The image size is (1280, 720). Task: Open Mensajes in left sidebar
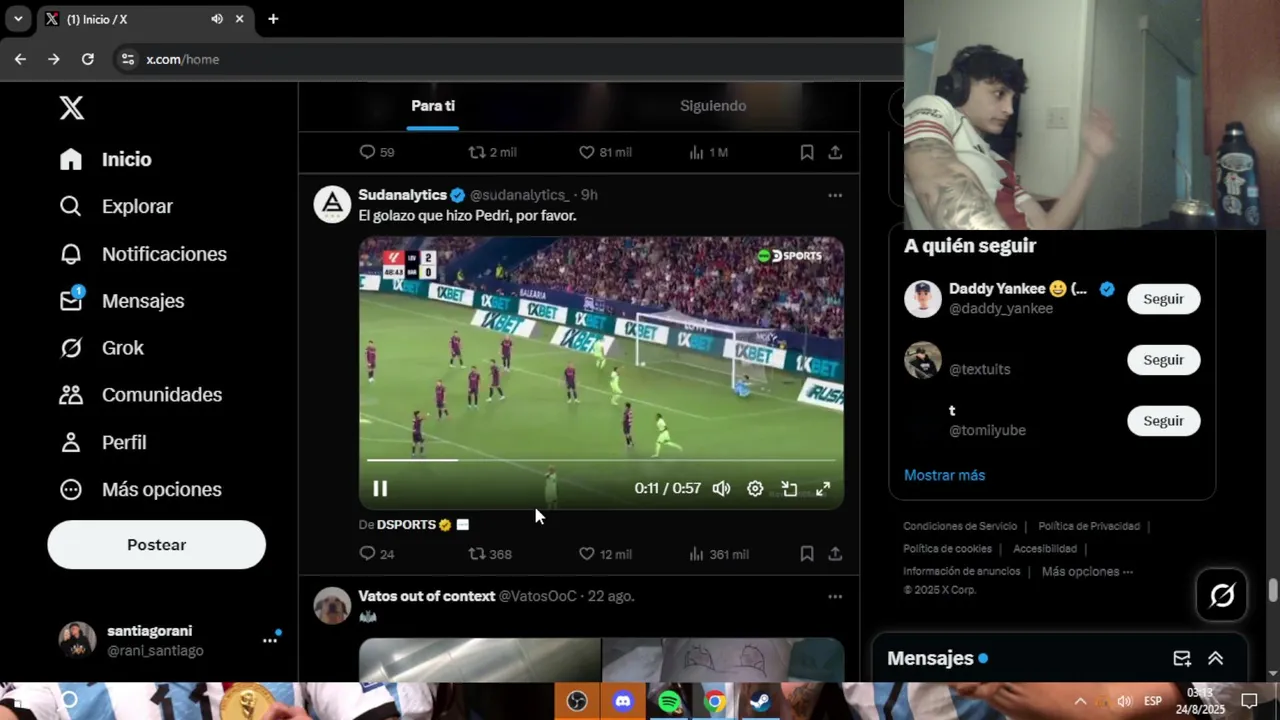pos(121,301)
